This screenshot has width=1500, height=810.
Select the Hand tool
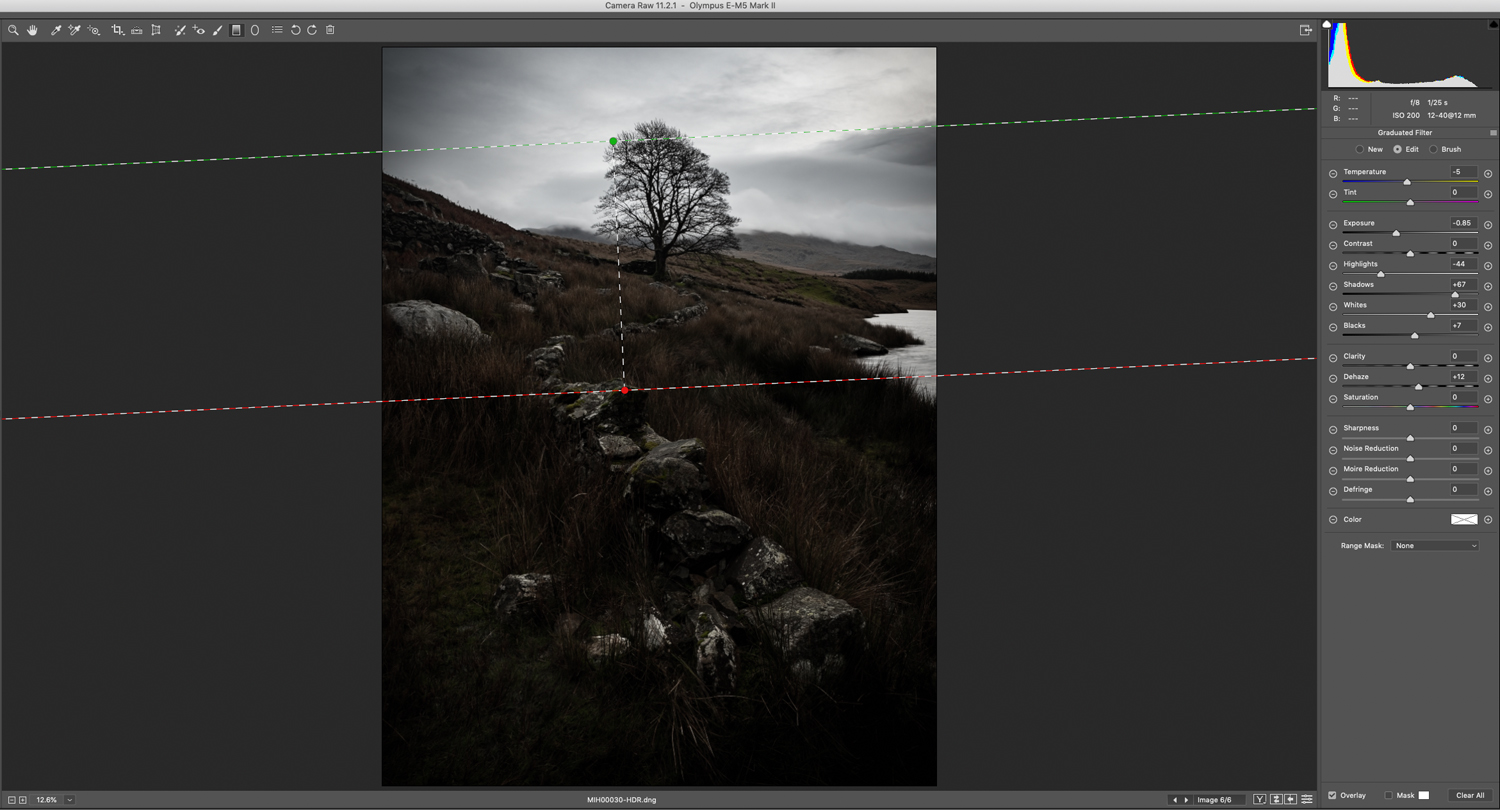pyautogui.click(x=32, y=30)
